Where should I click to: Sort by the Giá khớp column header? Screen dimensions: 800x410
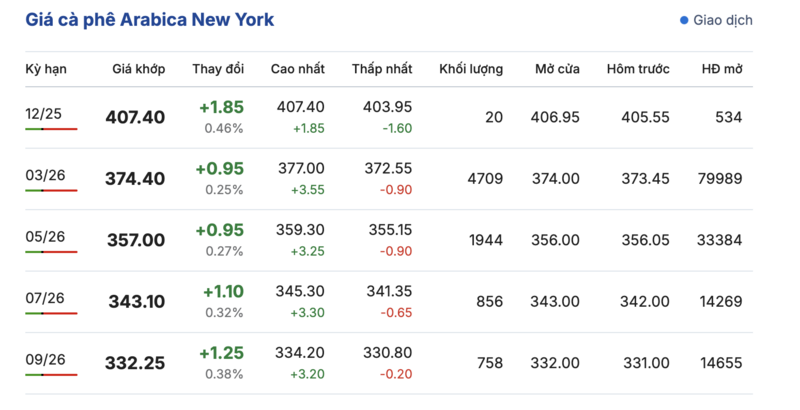coord(138,69)
